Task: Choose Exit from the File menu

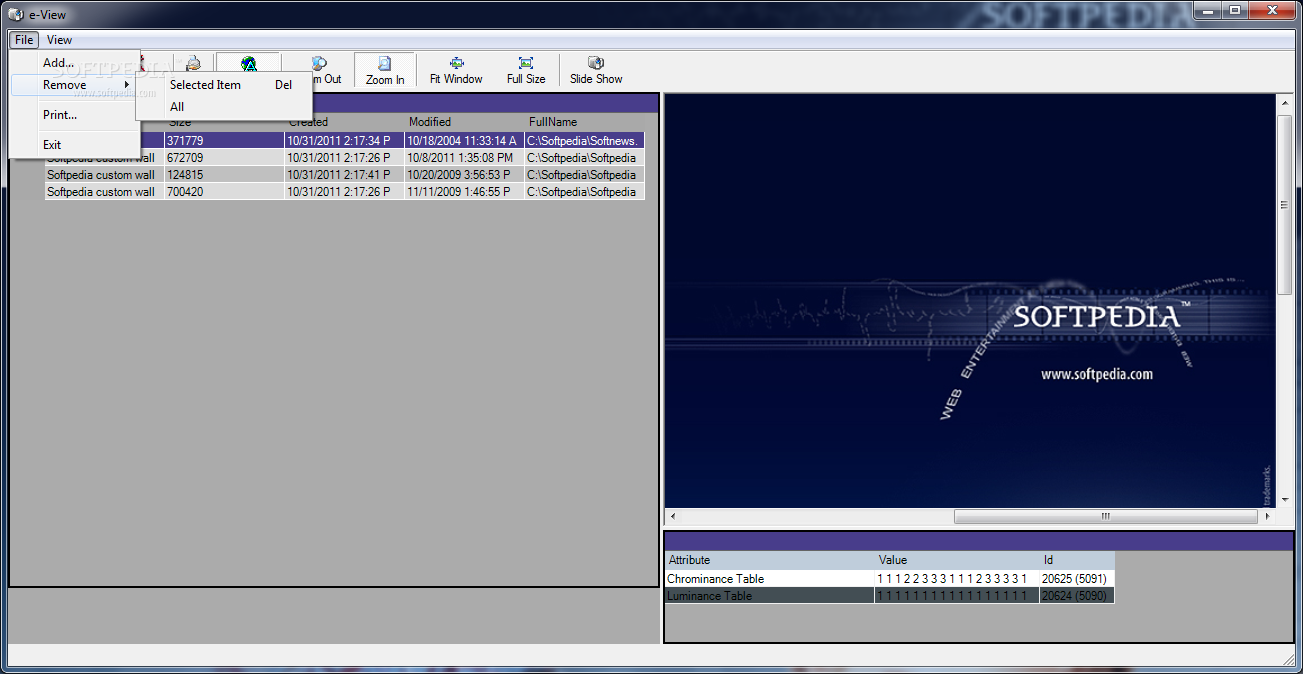Action: 74,145
